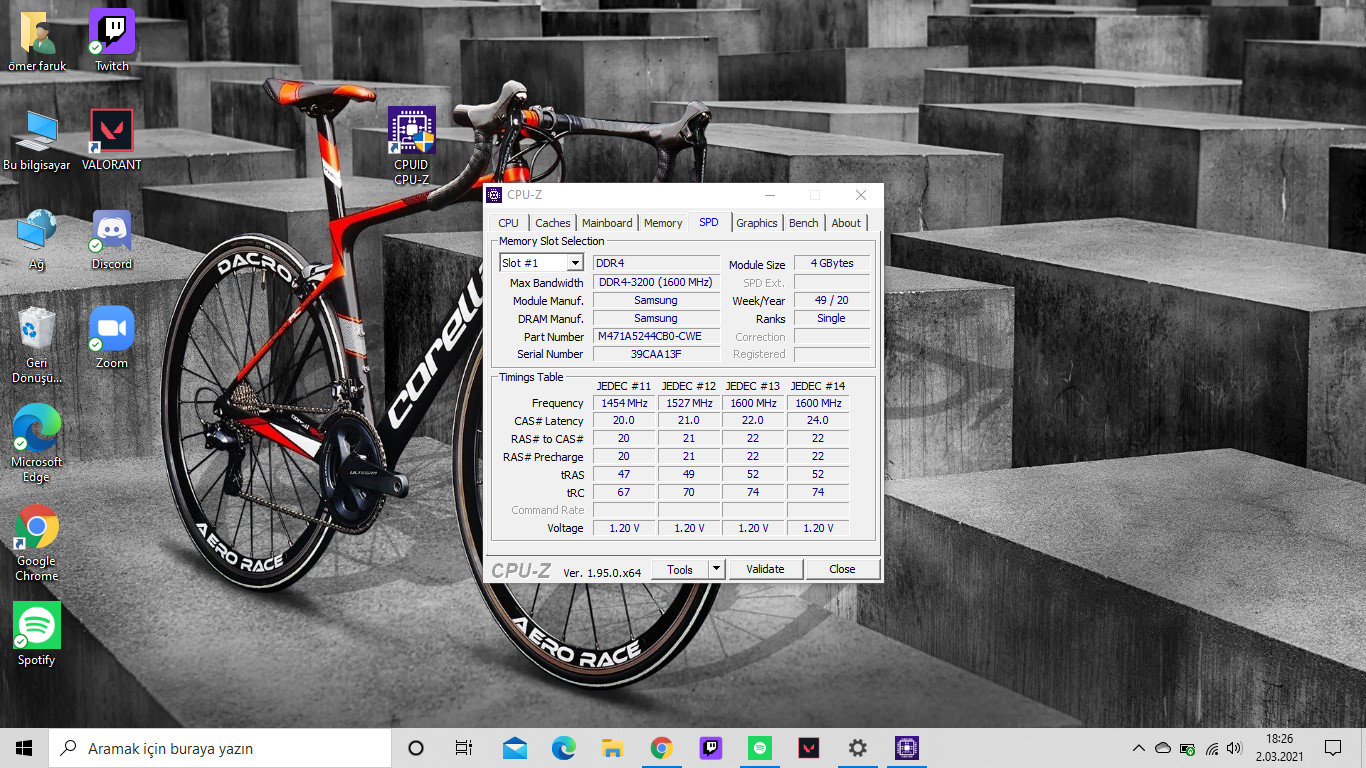1366x768 pixels.
Task: Click the battery status tray icon
Action: tap(1187, 748)
